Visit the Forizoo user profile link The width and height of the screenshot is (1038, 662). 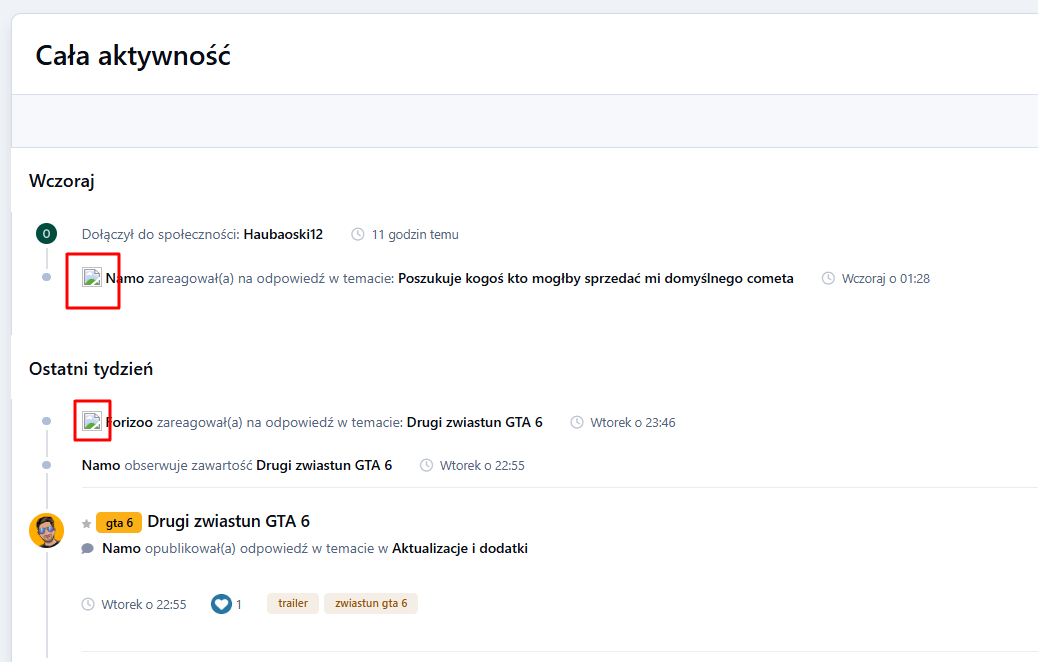pyautogui.click(x=130, y=423)
